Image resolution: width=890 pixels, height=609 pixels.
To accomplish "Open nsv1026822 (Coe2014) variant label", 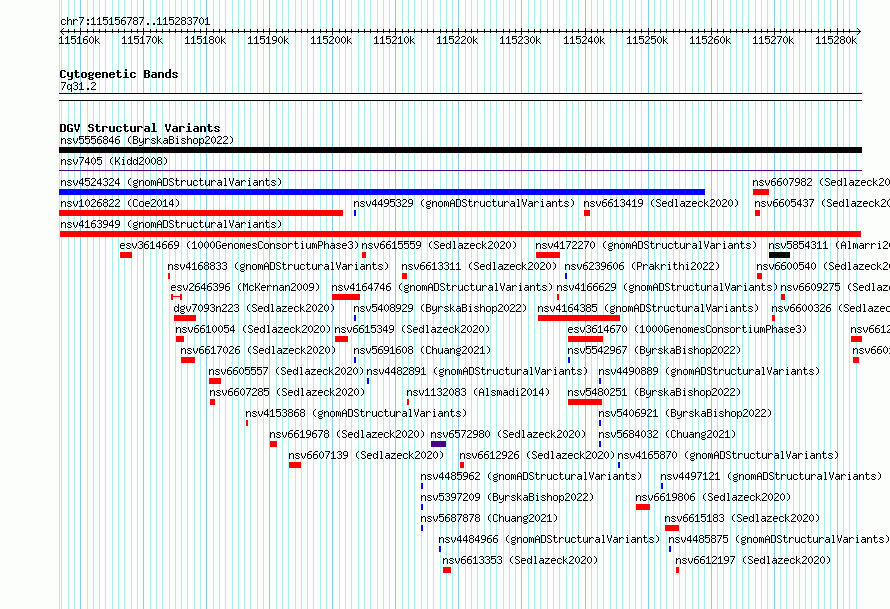I will [120, 203].
